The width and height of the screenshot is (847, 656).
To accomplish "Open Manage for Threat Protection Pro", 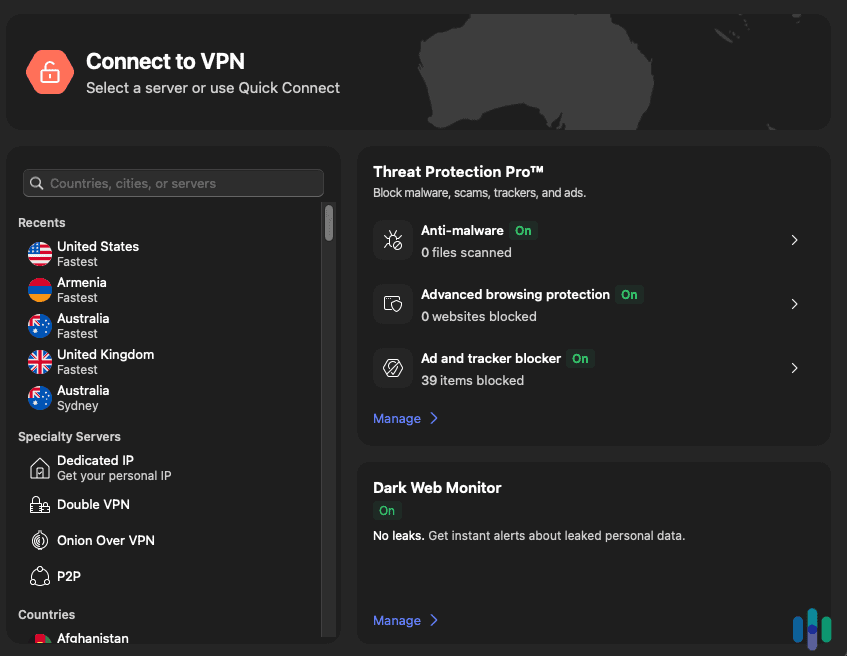I will click(398, 418).
